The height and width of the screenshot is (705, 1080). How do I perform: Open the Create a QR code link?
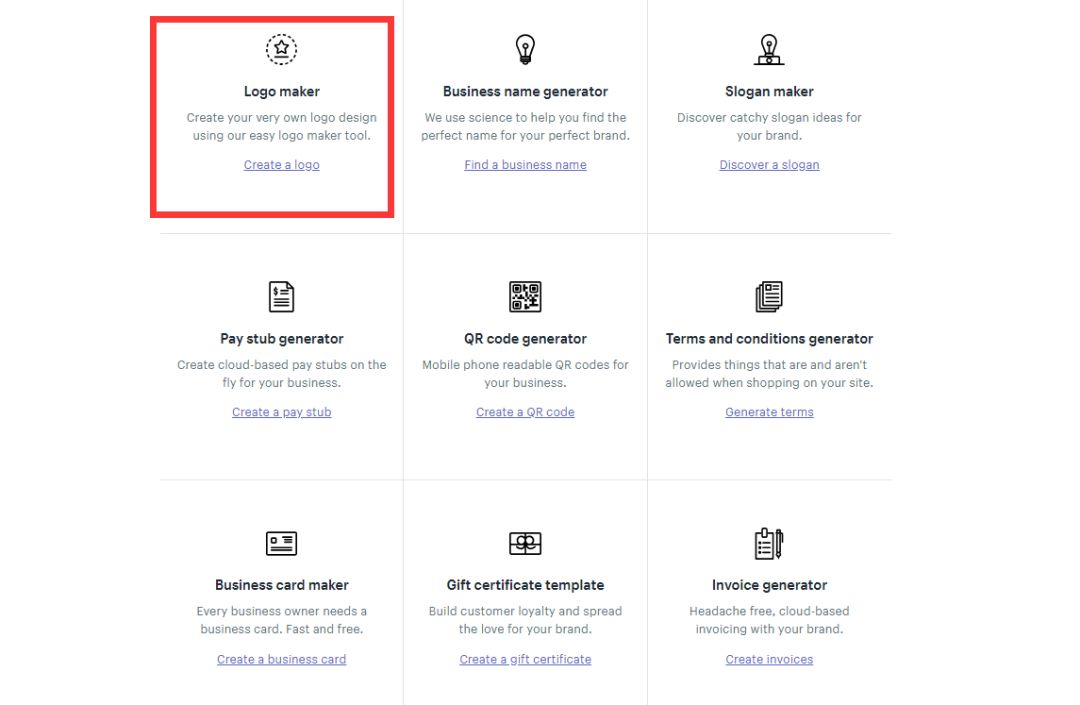click(525, 411)
